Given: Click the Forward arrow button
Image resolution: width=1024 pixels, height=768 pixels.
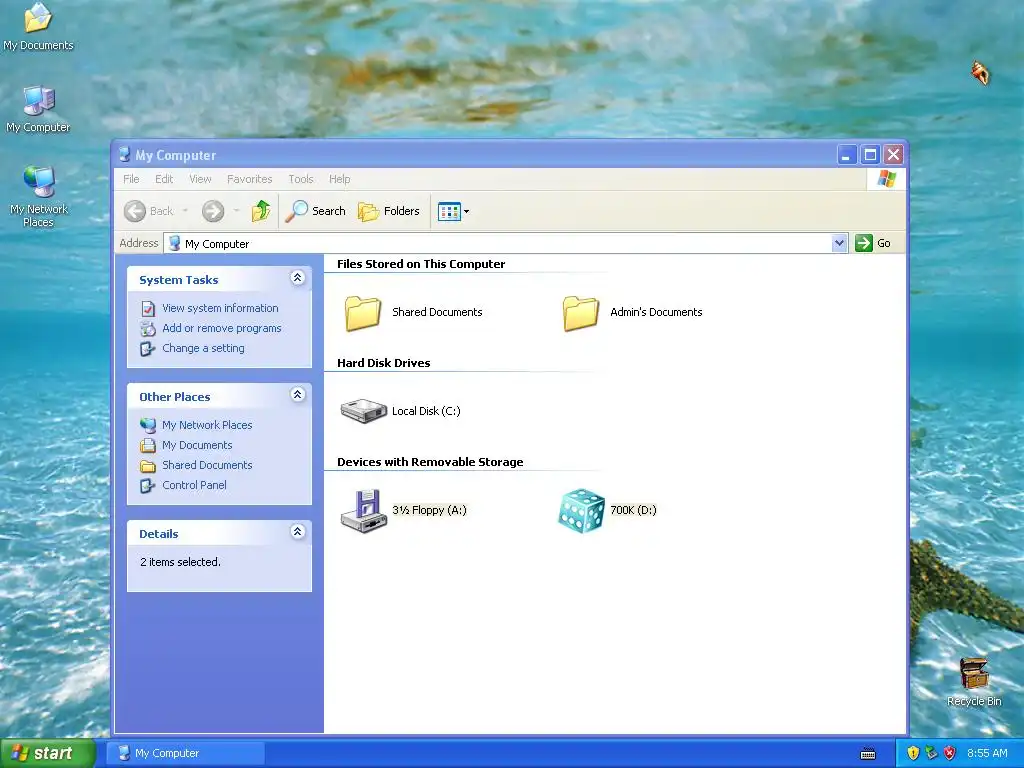Looking at the screenshot, I should (x=213, y=211).
